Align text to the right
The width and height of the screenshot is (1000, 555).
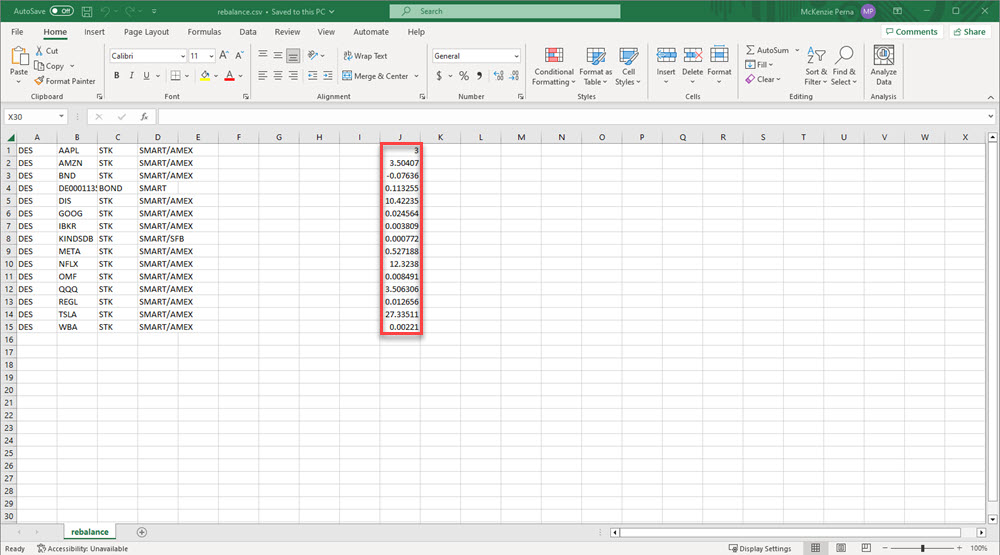click(x=293, y=76)
